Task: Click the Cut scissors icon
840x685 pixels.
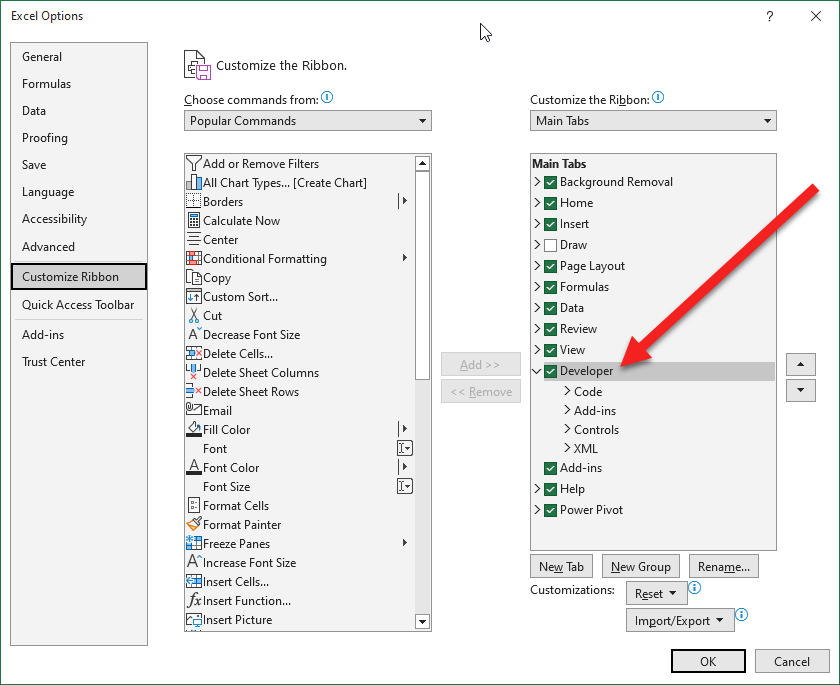Action: [x=193, y=315]
